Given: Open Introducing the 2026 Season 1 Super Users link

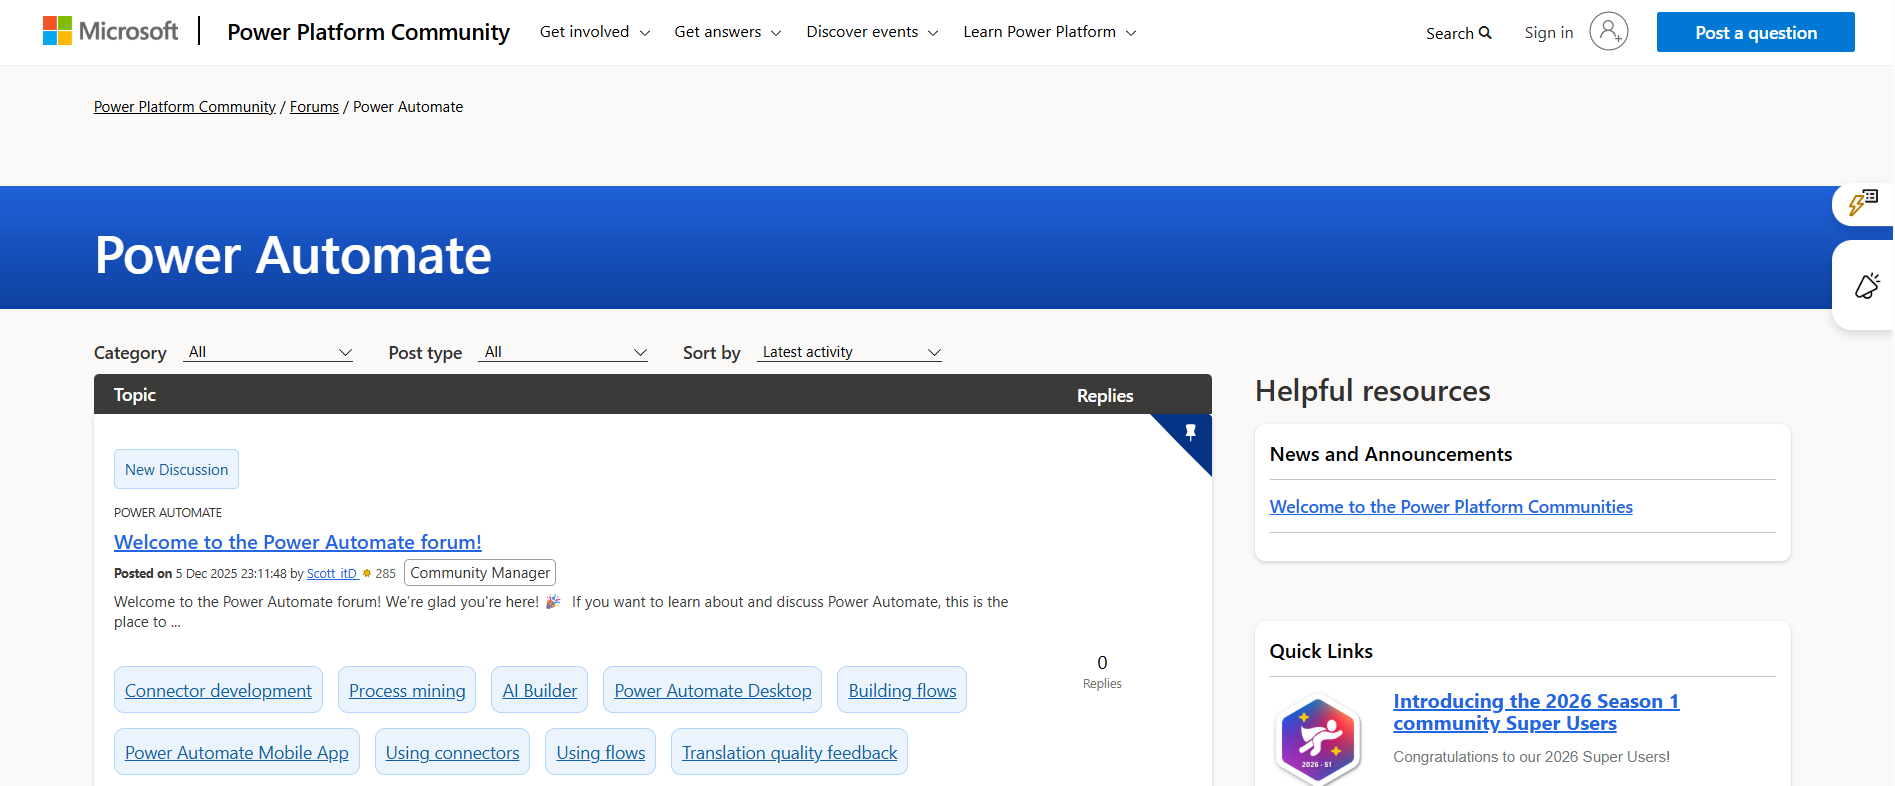Looking at the screenshot, I should 1536,712.
